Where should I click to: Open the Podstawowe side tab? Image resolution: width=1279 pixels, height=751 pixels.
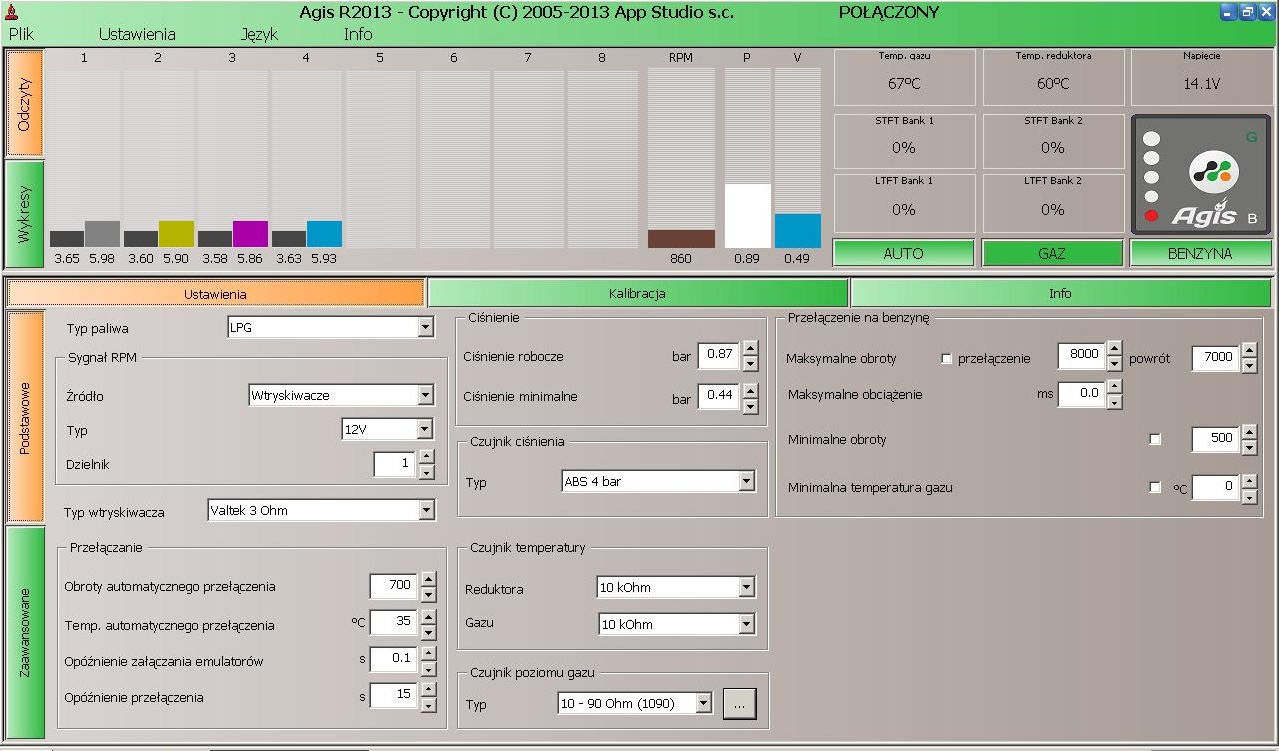[25, 417]
